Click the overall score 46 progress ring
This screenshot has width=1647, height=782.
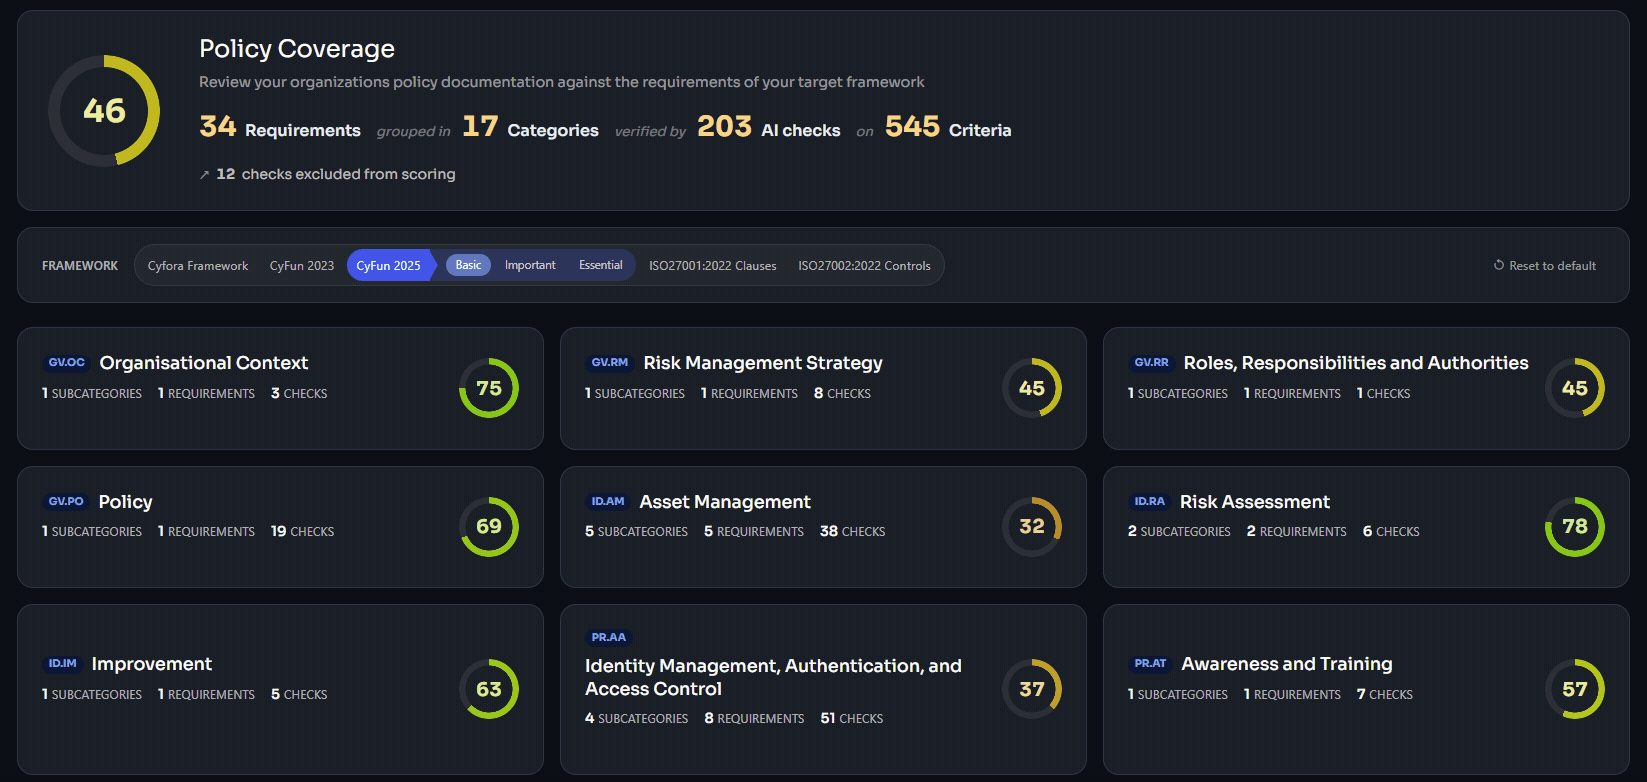[x=104, y=111]
